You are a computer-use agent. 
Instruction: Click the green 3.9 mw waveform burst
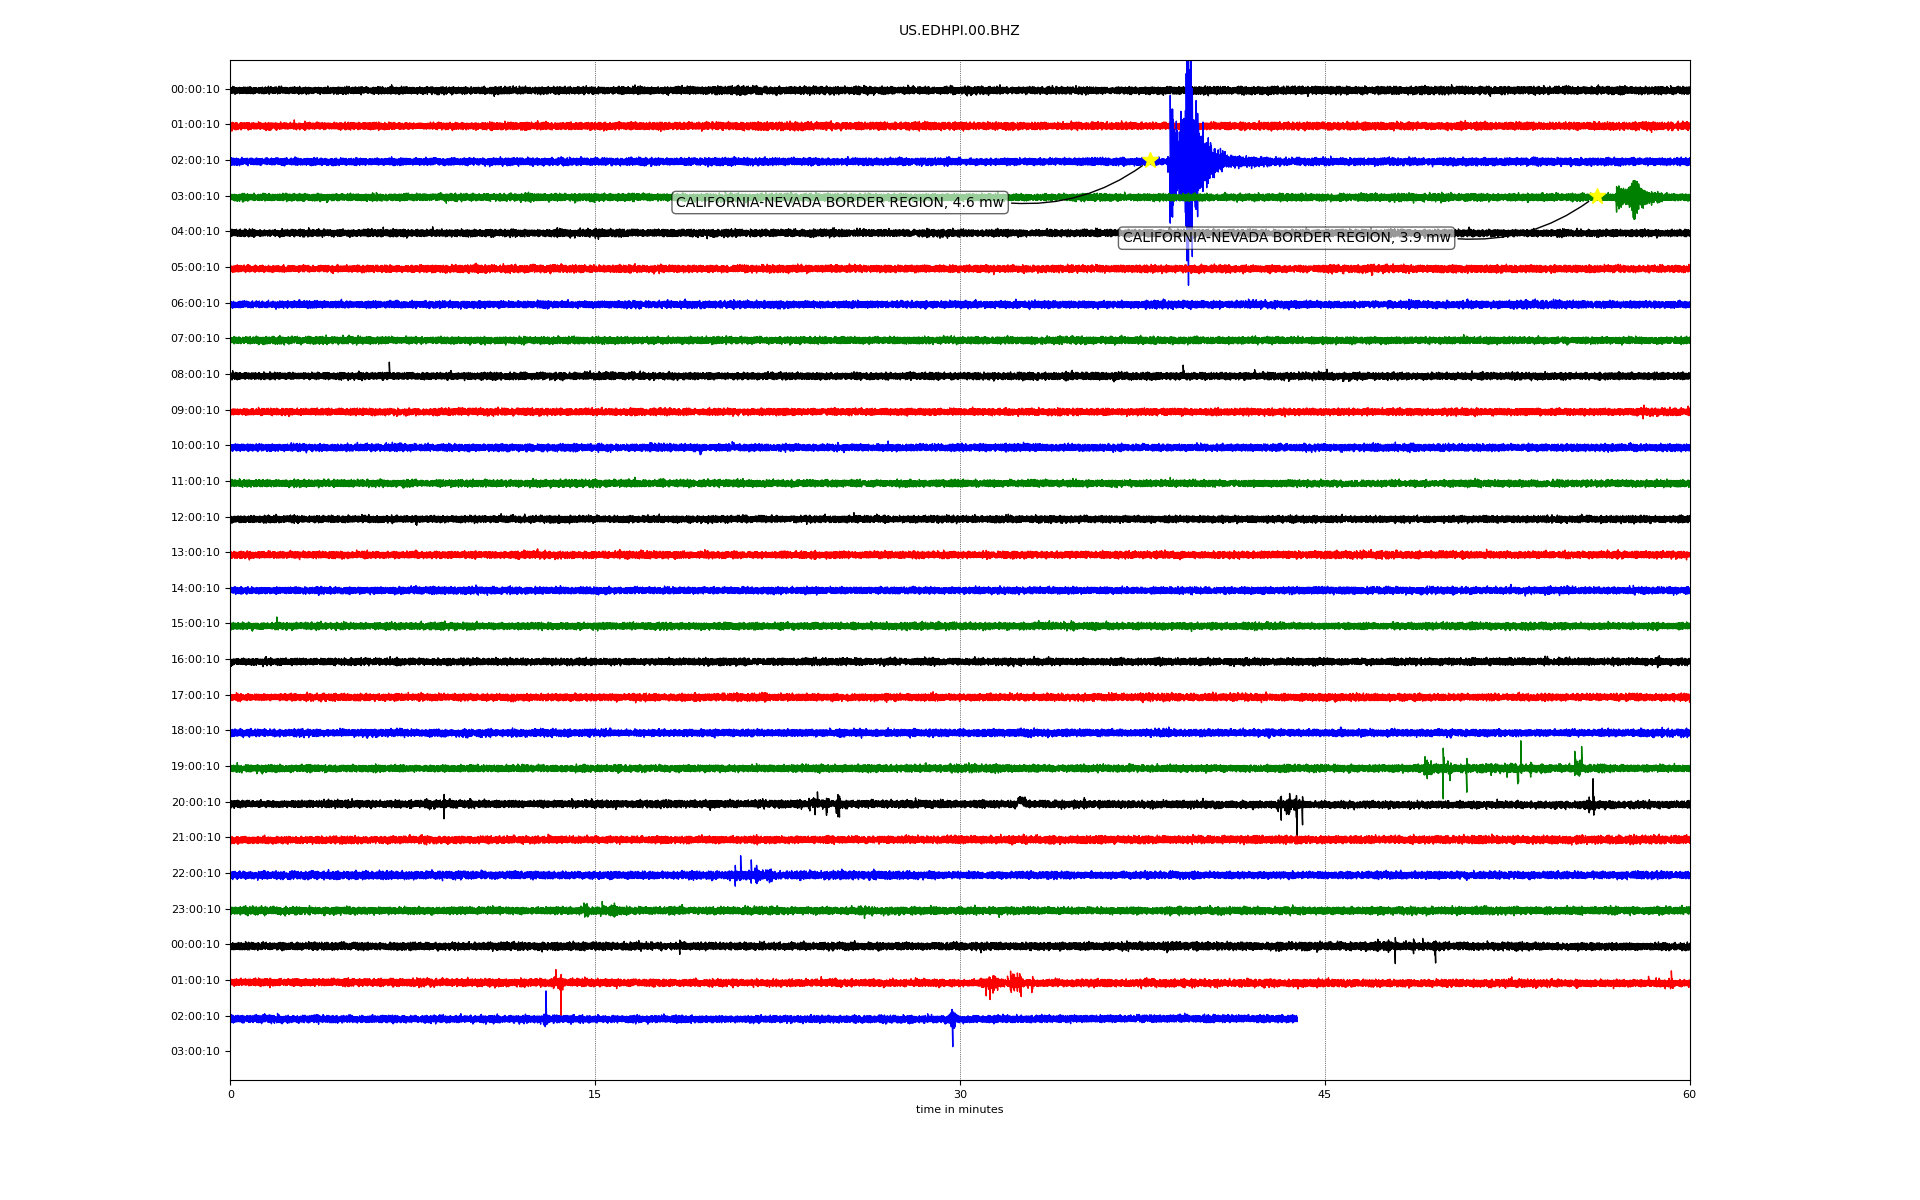point(1634,198)
